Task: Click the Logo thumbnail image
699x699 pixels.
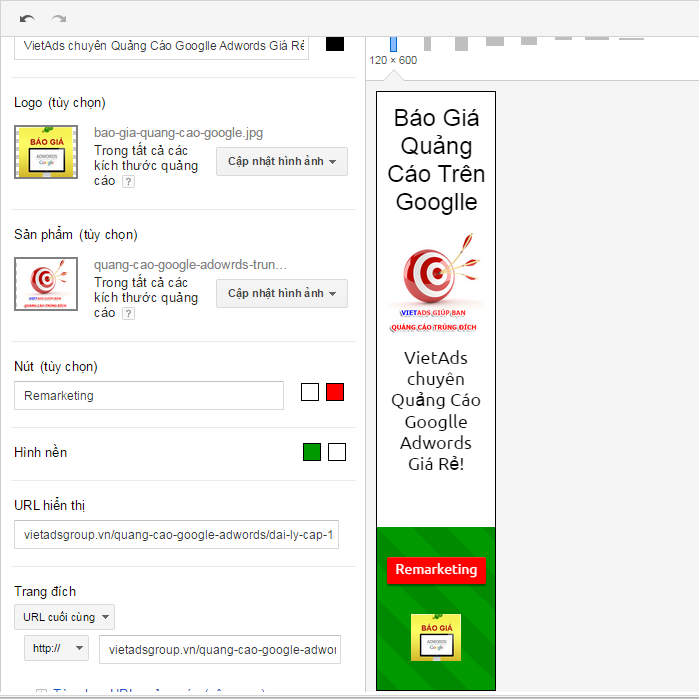Action: (46, 152)
